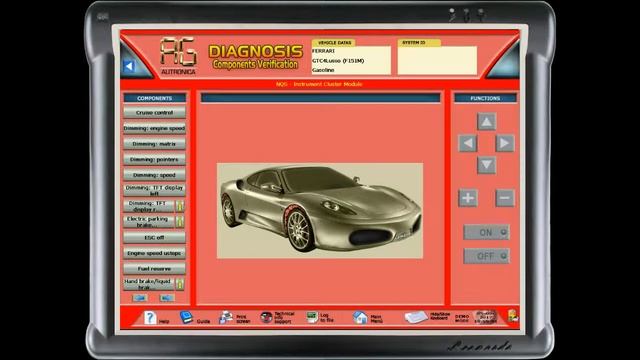Select Dimming: pointers component
This screenshot has width=640, height=360.
click(154, 159)
